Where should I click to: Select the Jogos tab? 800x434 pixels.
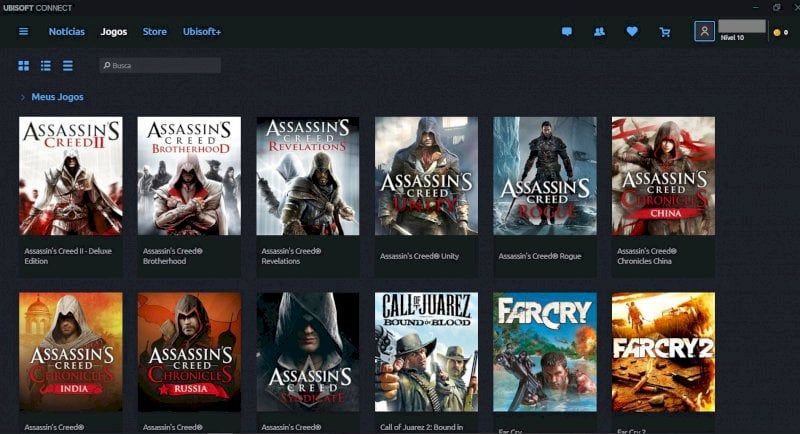[x=114, y=32]
